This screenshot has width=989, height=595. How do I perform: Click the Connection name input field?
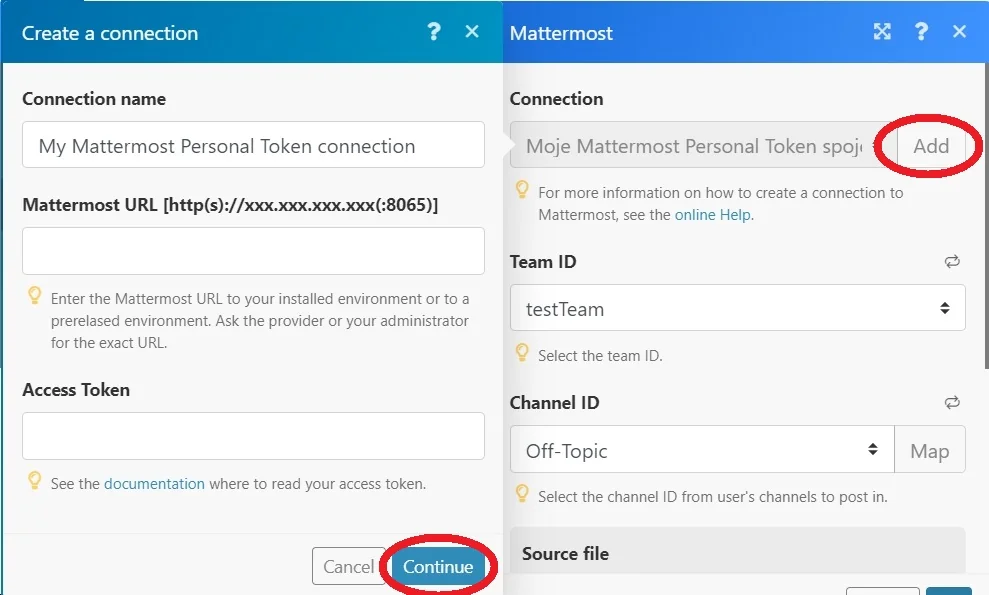coord(253,145)
